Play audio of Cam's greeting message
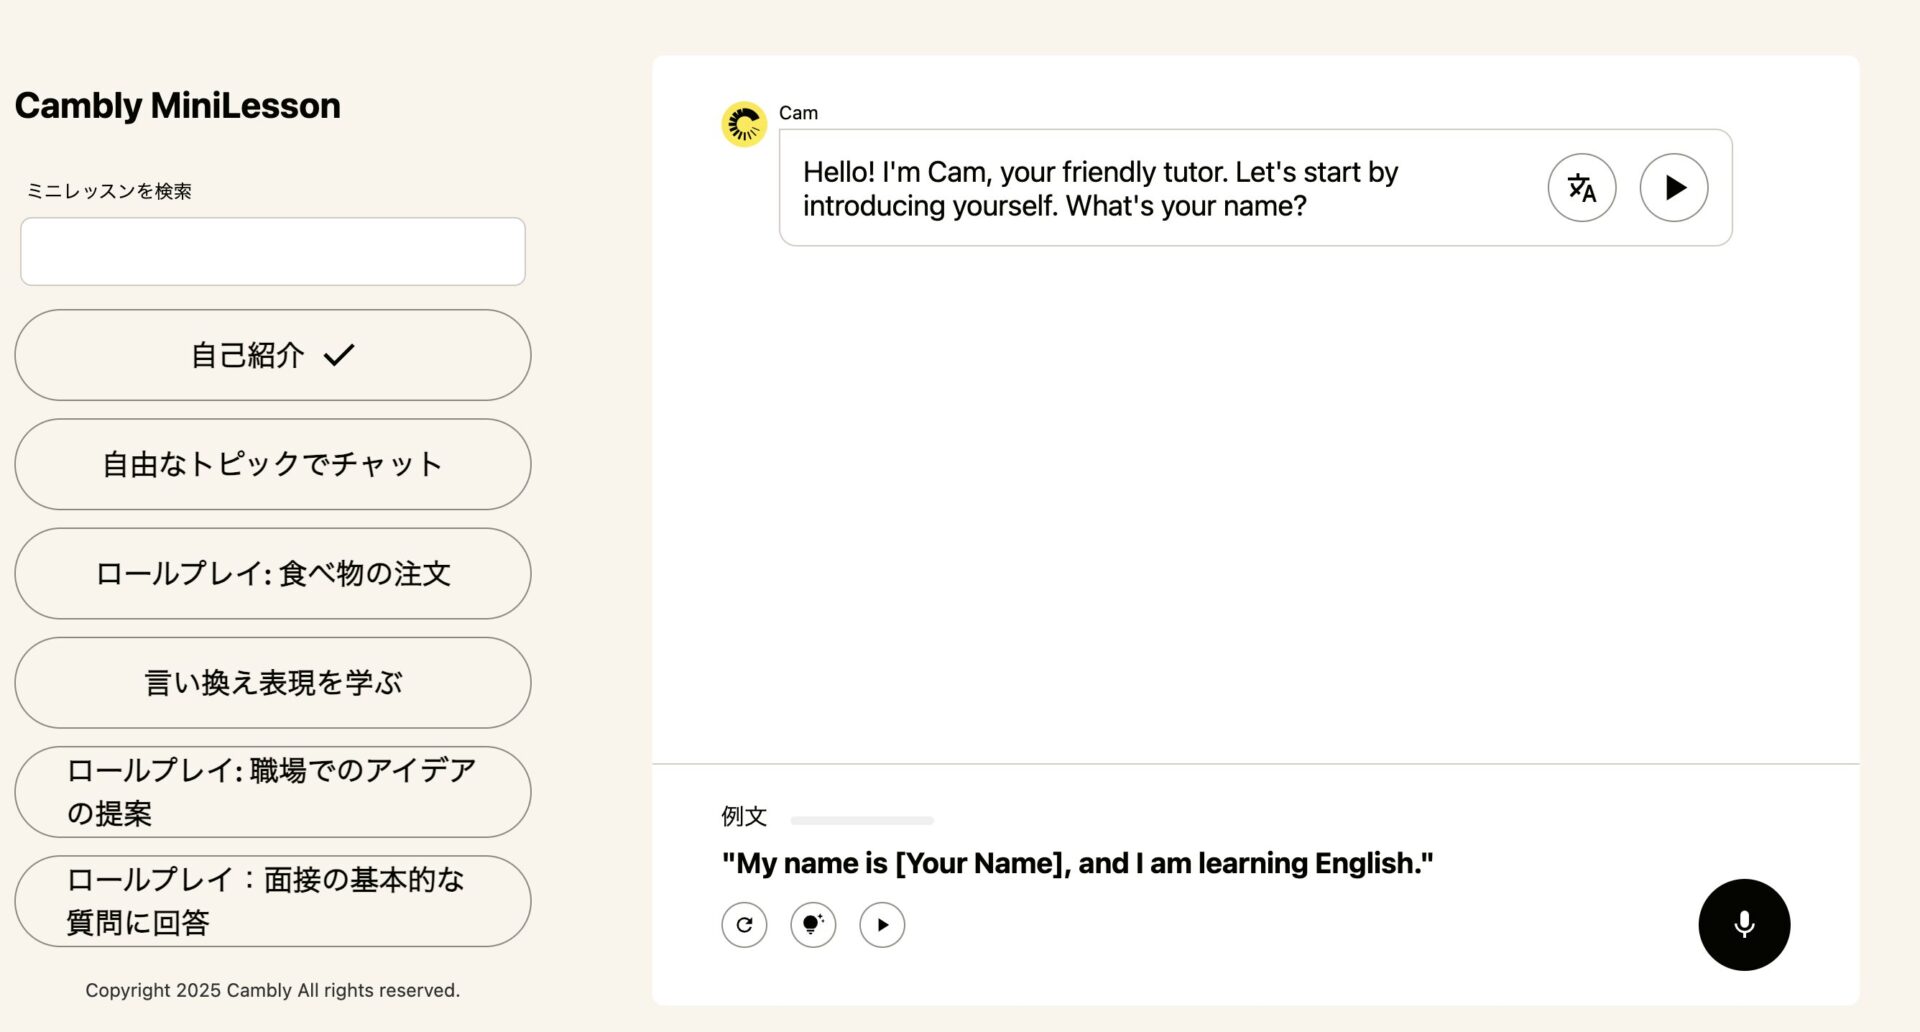The image size is (1920, 1032). click(1673, 188)
